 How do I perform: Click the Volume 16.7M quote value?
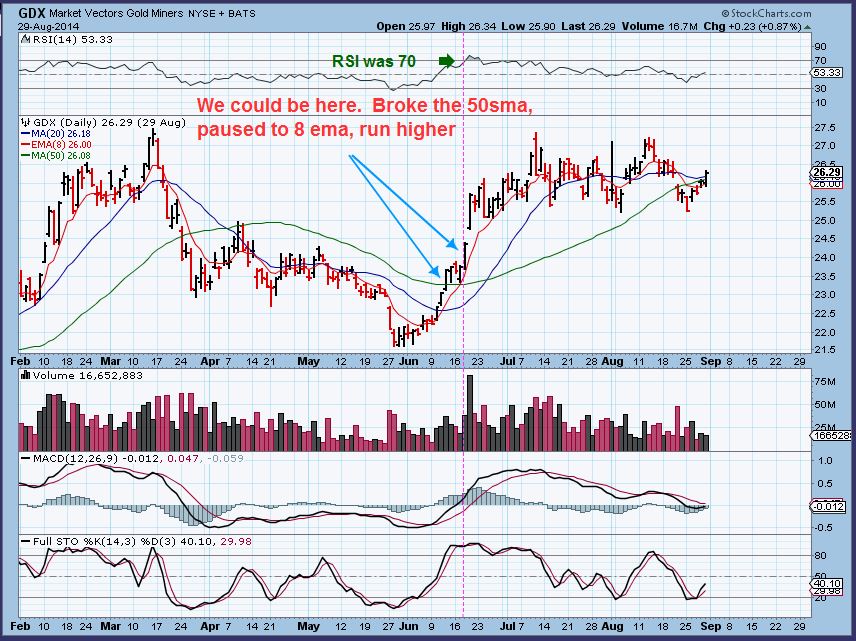coord(659,26)
